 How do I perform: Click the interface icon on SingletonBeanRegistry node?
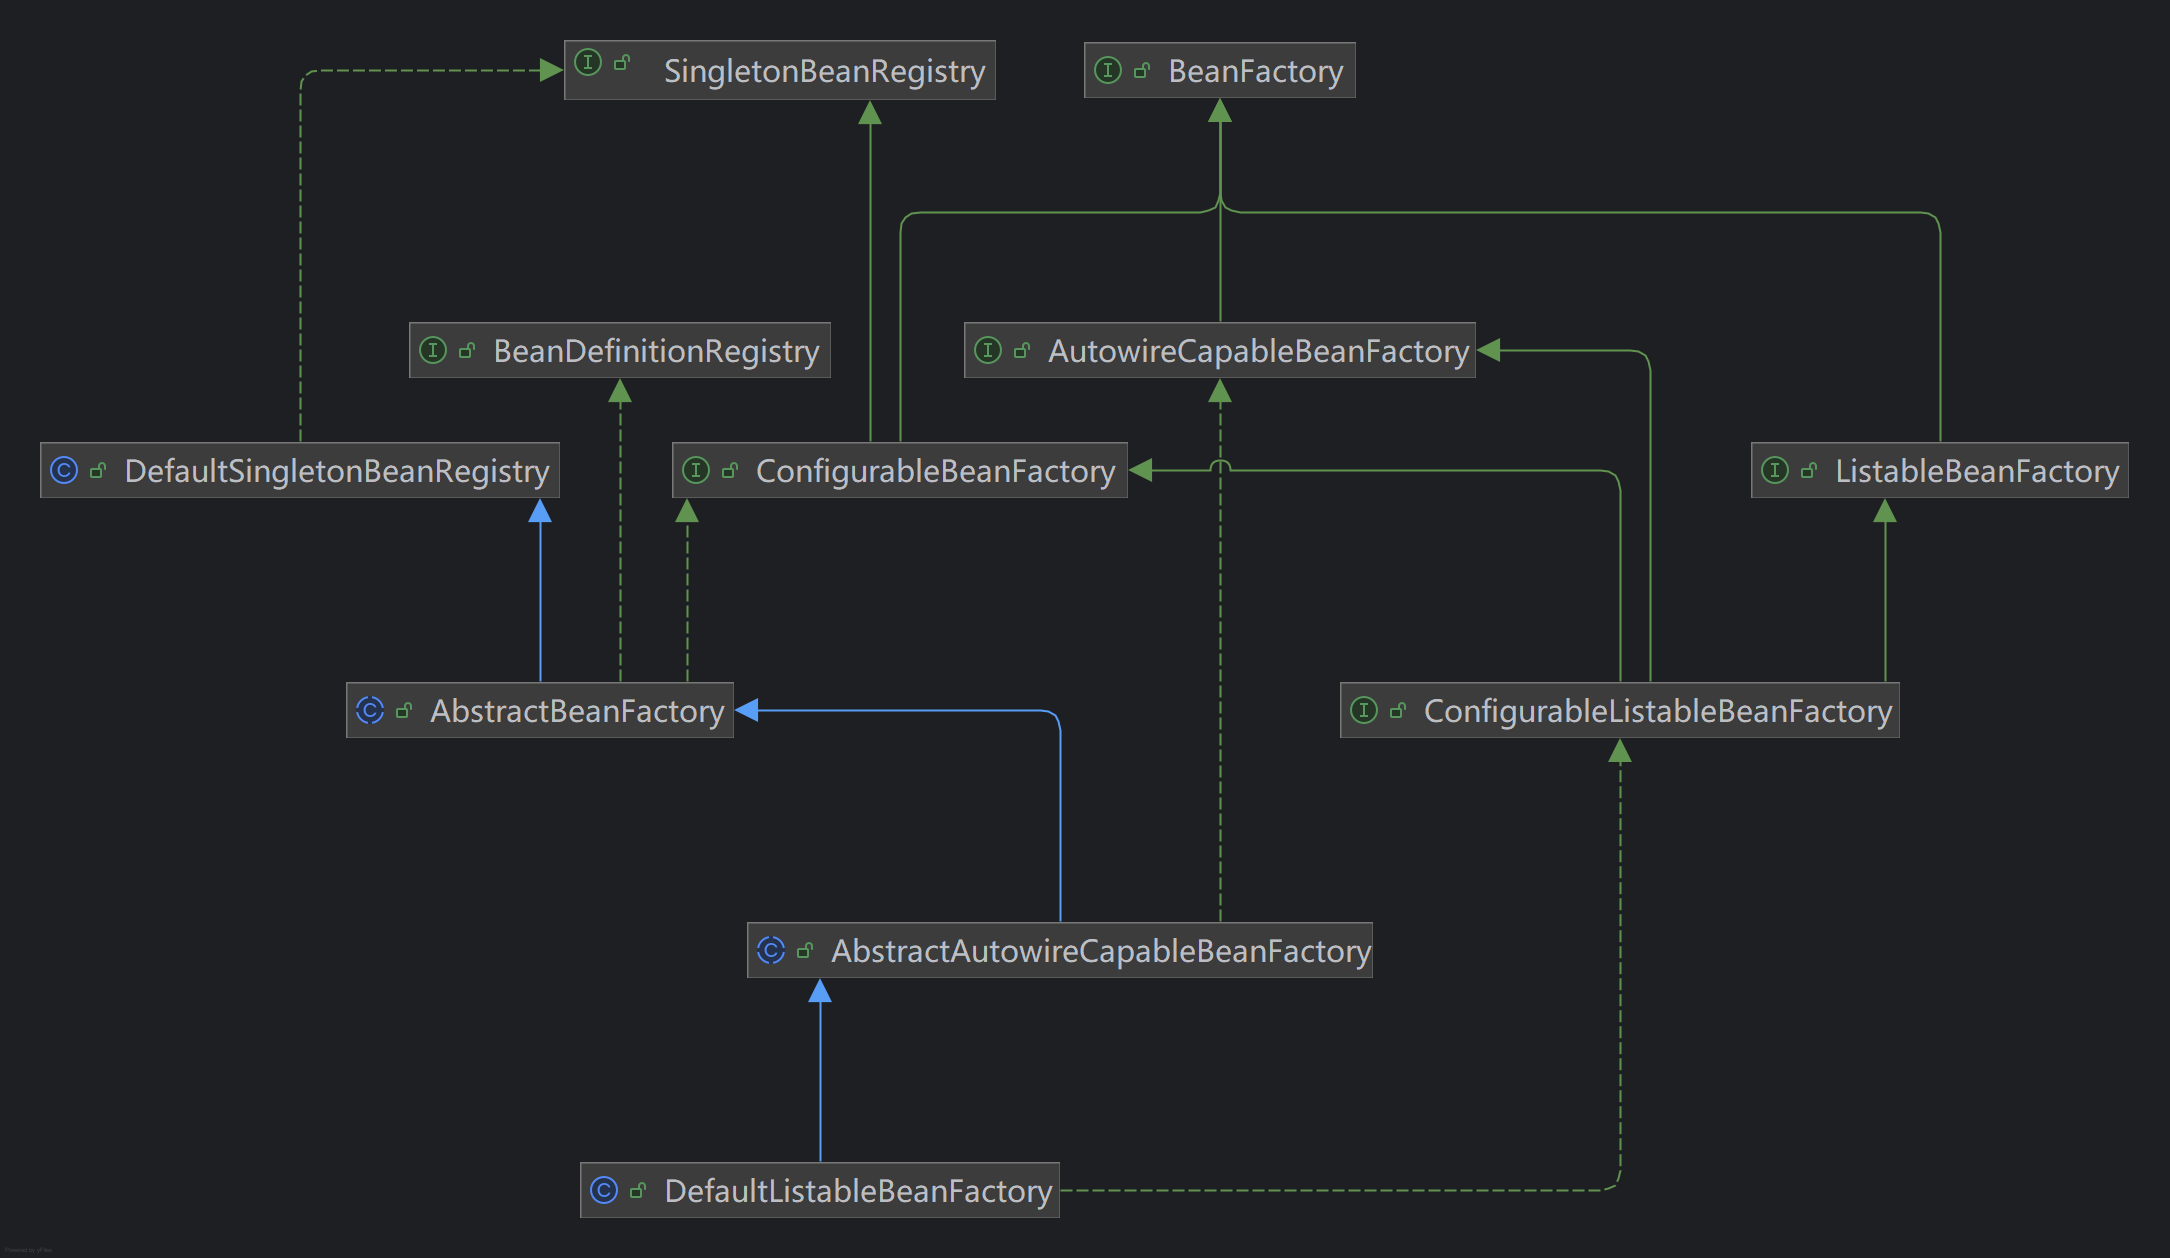click(588, 62)
